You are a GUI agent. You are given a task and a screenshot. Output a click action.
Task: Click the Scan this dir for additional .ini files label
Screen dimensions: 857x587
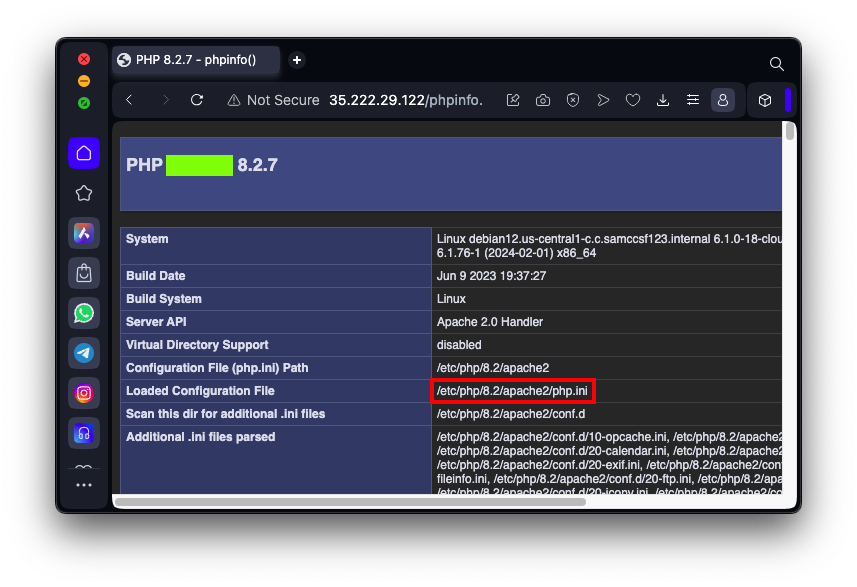click(x=225, y=414)
